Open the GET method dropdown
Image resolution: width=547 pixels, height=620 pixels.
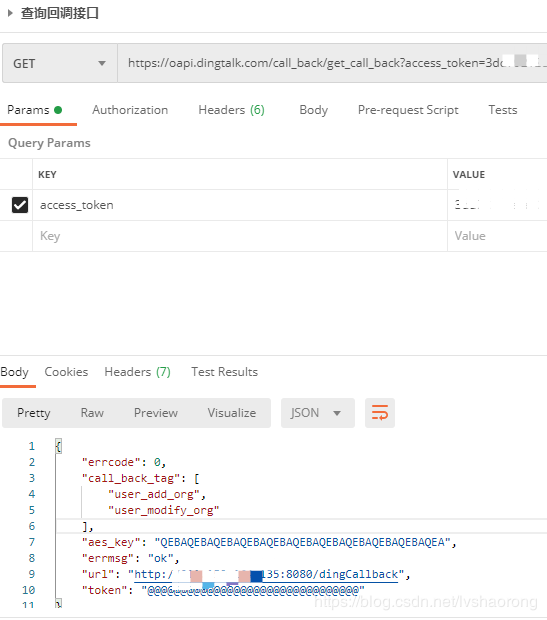coord(60,63)
